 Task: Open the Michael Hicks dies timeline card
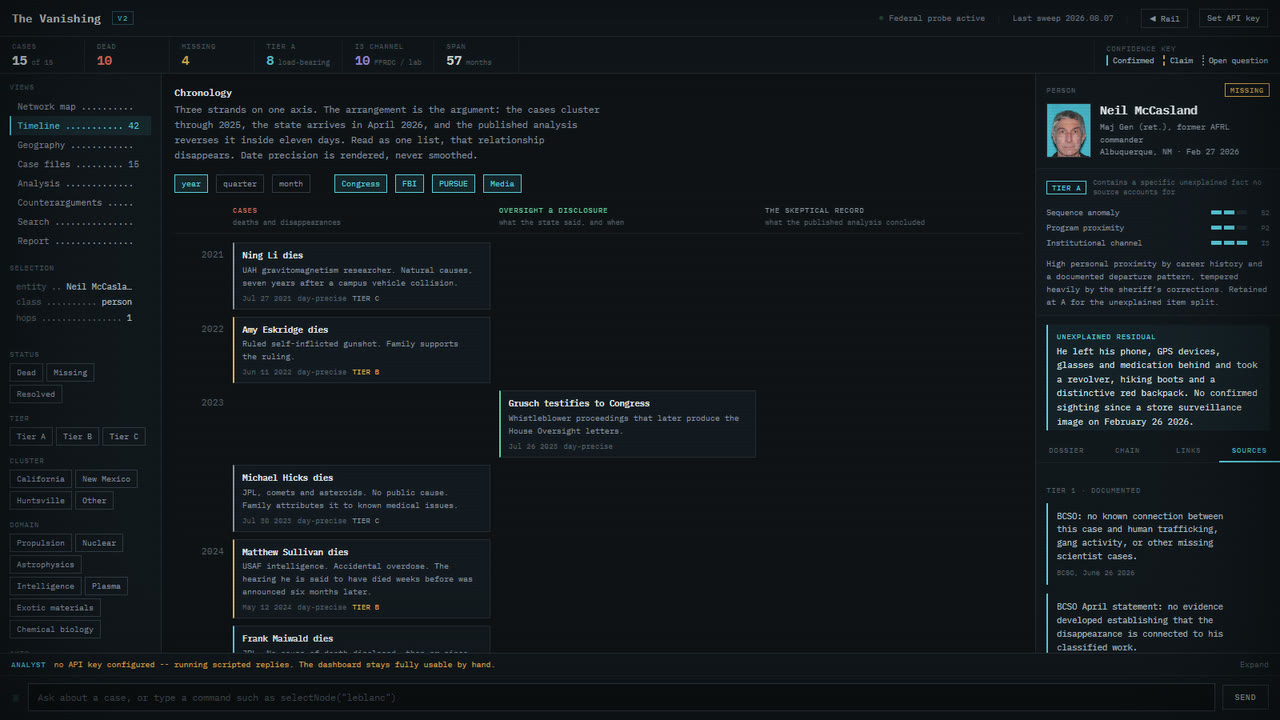pyautogui.click(x=361, y=498)
